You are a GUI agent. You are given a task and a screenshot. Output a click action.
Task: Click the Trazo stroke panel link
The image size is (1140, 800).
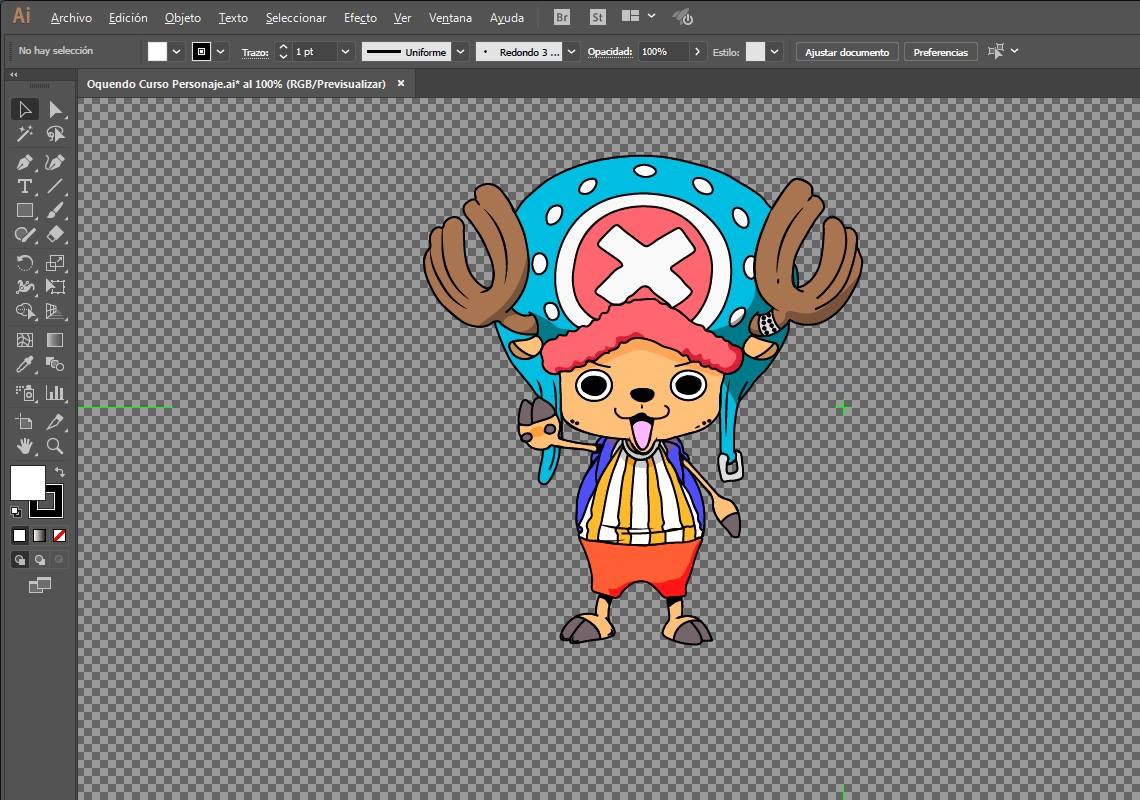(x=255, y=52)
